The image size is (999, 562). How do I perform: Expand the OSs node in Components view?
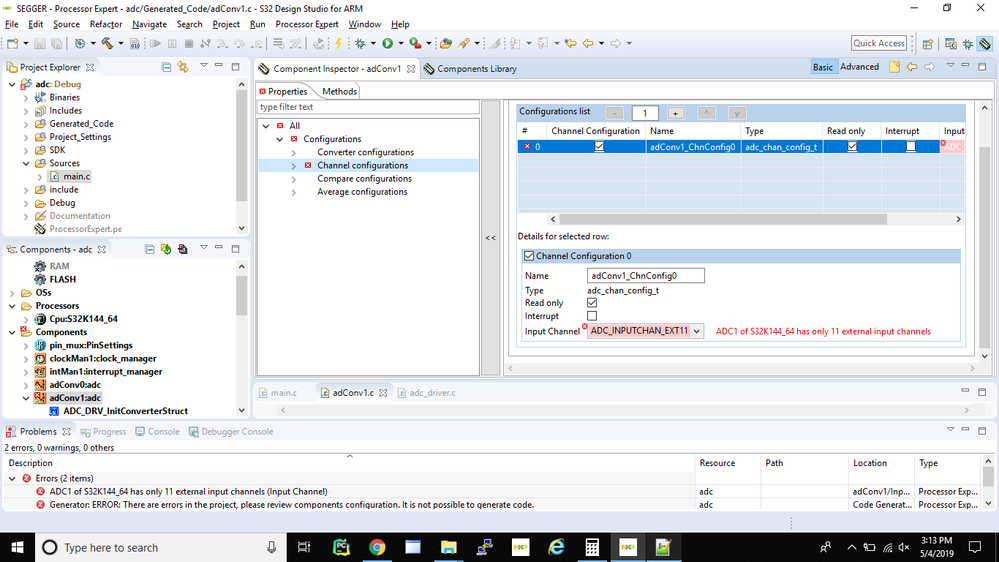click(12, 293)
